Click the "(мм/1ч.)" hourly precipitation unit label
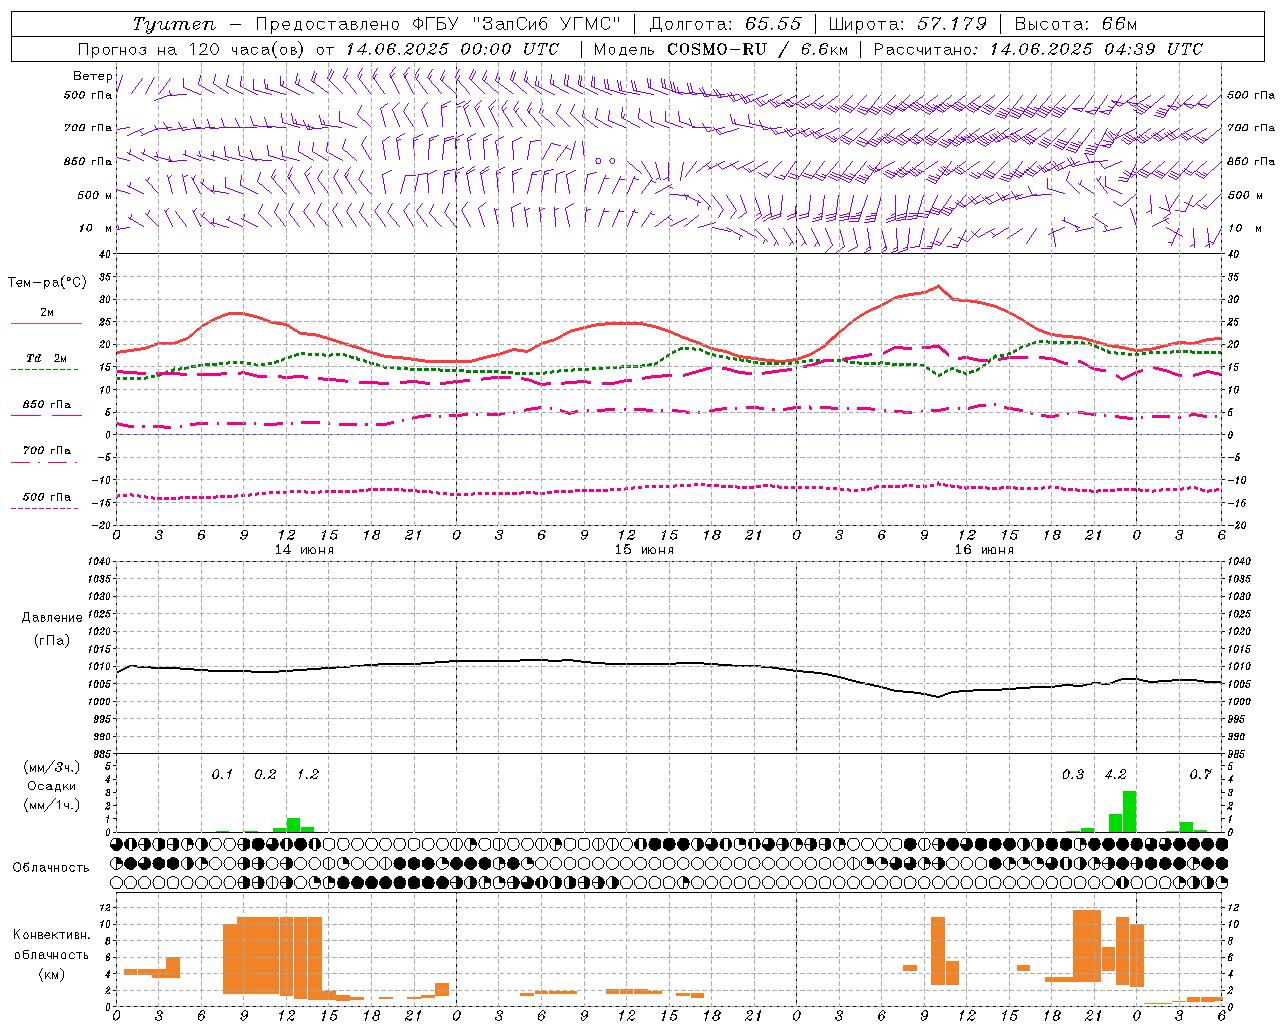Screen dimensions: 1280x1024 tap(52, 805)
